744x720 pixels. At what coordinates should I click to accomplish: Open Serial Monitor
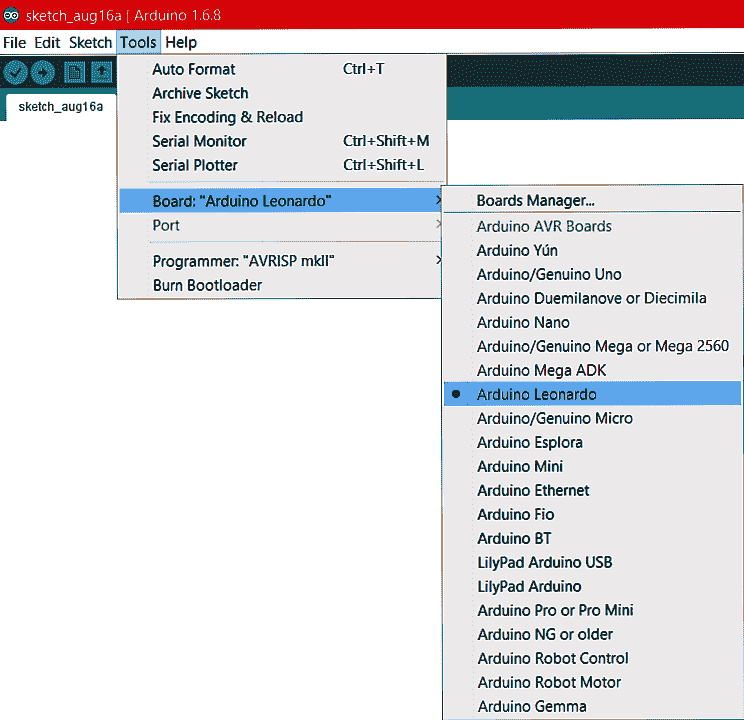(281, 141)
